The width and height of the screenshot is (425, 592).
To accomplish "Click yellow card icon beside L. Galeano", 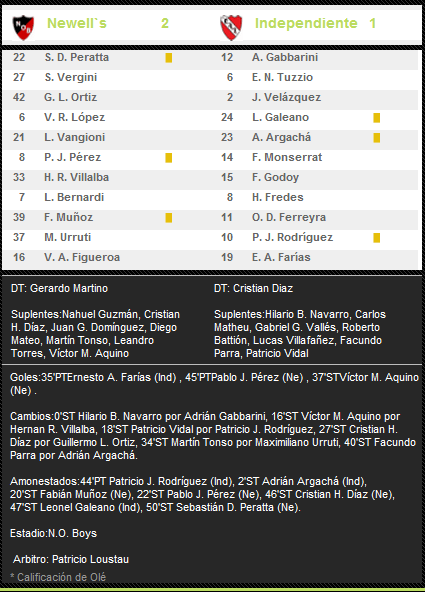I will [x=376, y=118].
